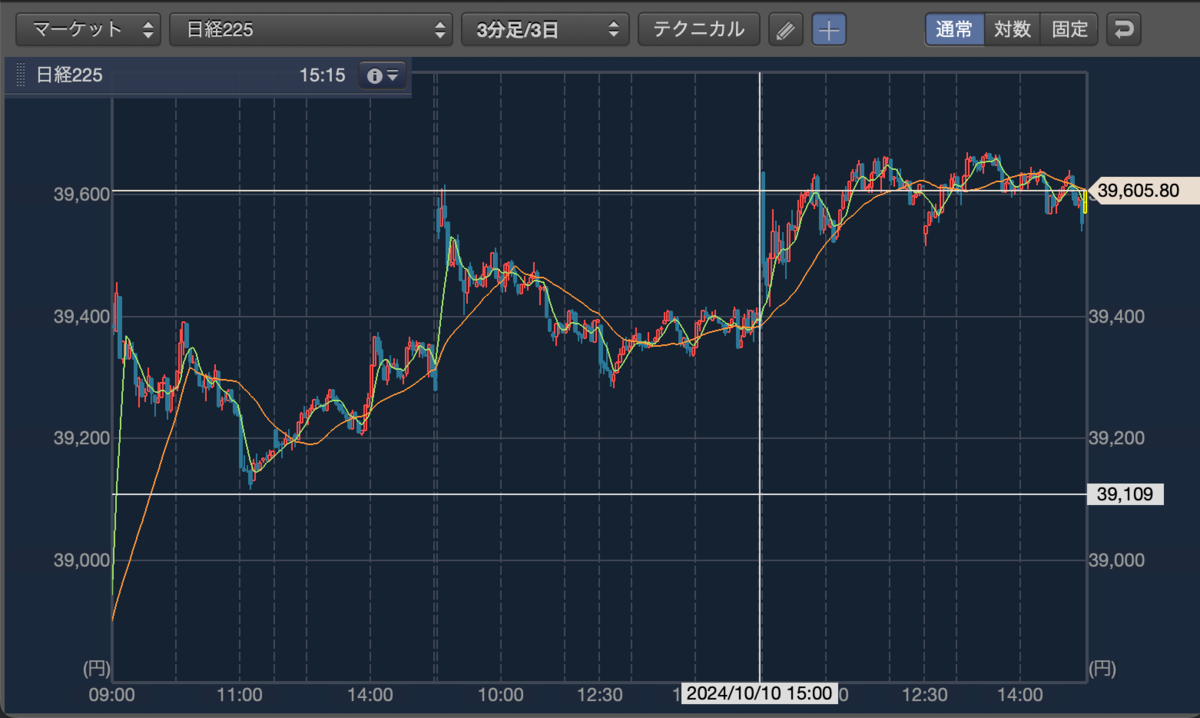
Task: Switch scale to 通常 mode
Action: click(954, 29)
